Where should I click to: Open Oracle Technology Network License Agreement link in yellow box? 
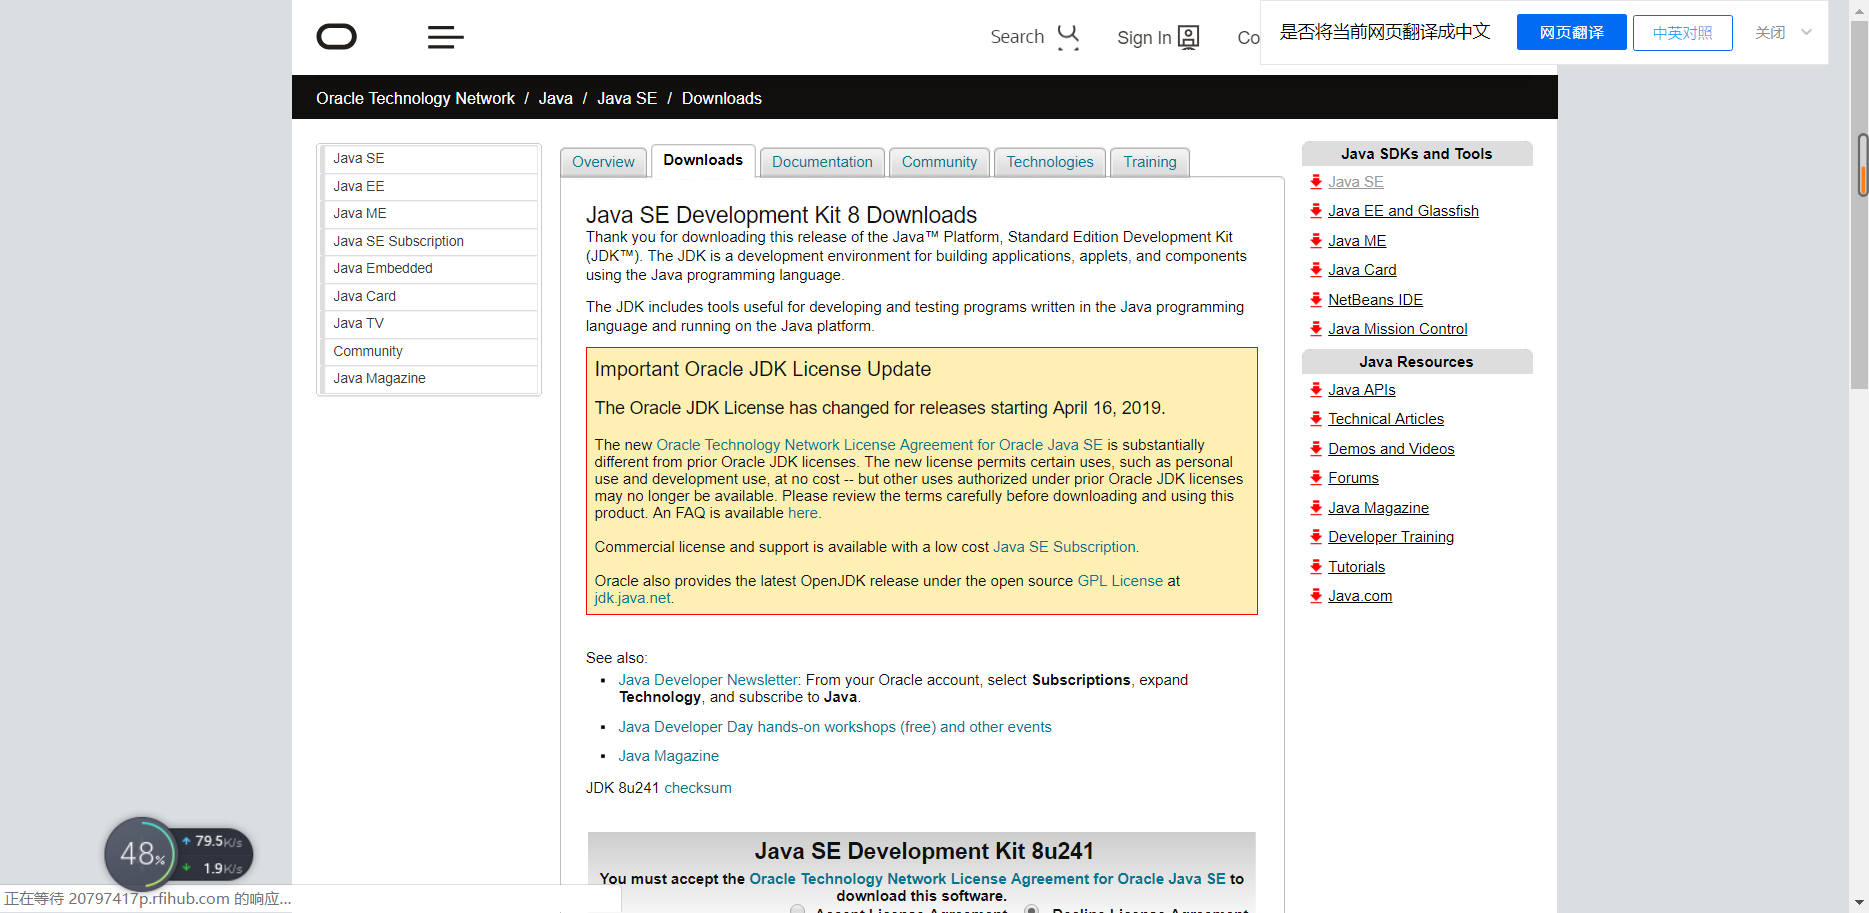coord(879,445)
